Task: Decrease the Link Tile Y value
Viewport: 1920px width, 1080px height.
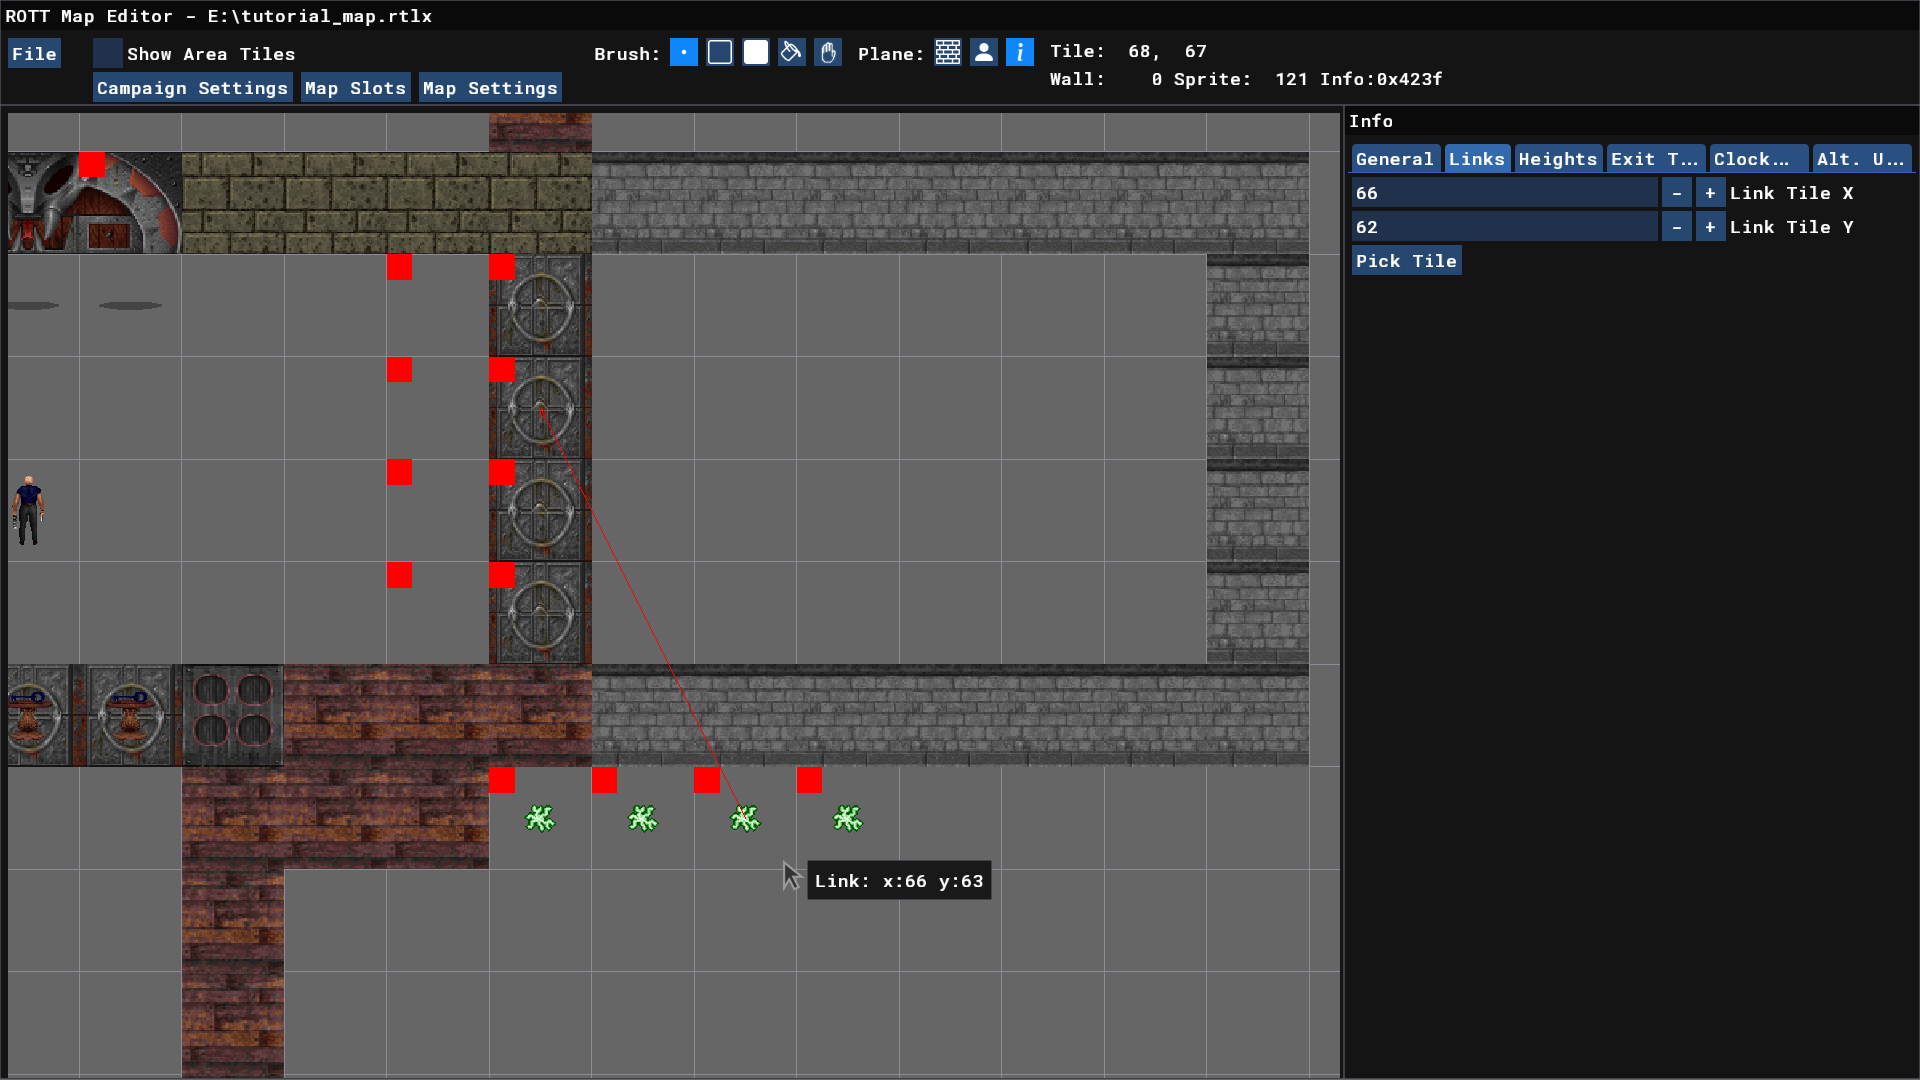Action: tap(1677, 227)
